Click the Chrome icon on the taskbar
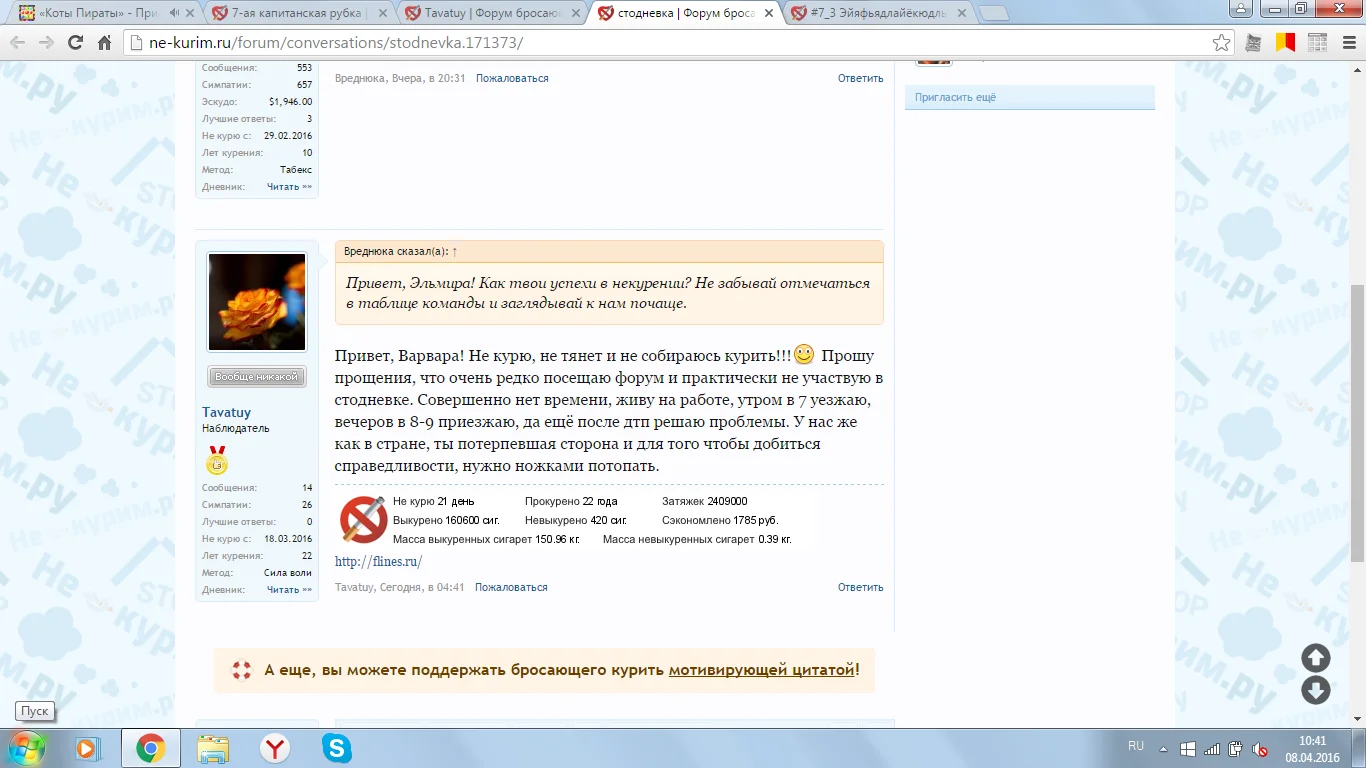Viewport: 1366px width, 768px height. click(150, 748)
